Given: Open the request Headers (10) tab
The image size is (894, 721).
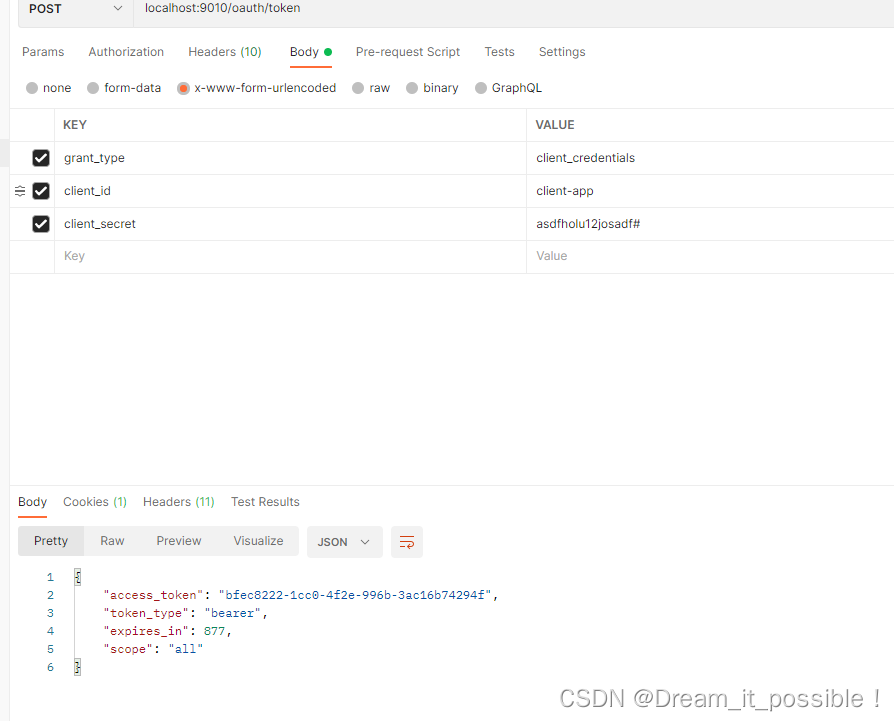Looking at the screenshot, I should click(x=225, y=52).
